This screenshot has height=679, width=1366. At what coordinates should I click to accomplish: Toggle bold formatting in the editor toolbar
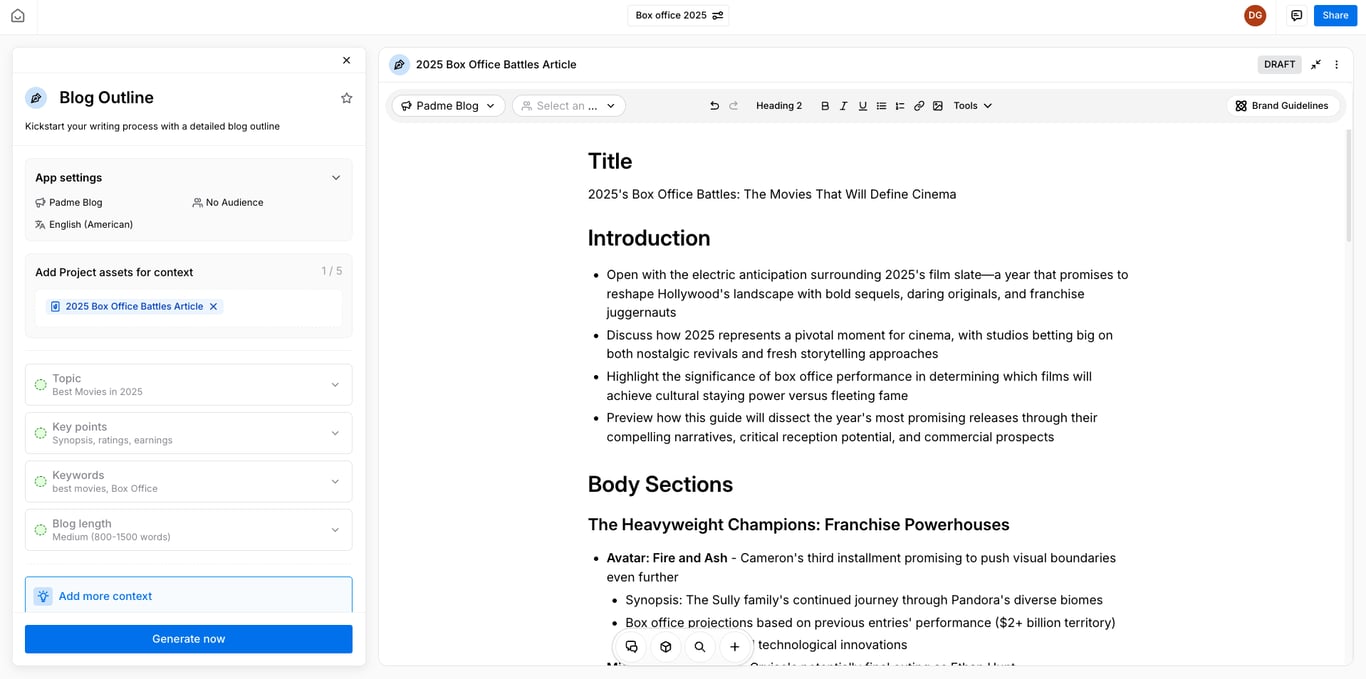[824, 105]
